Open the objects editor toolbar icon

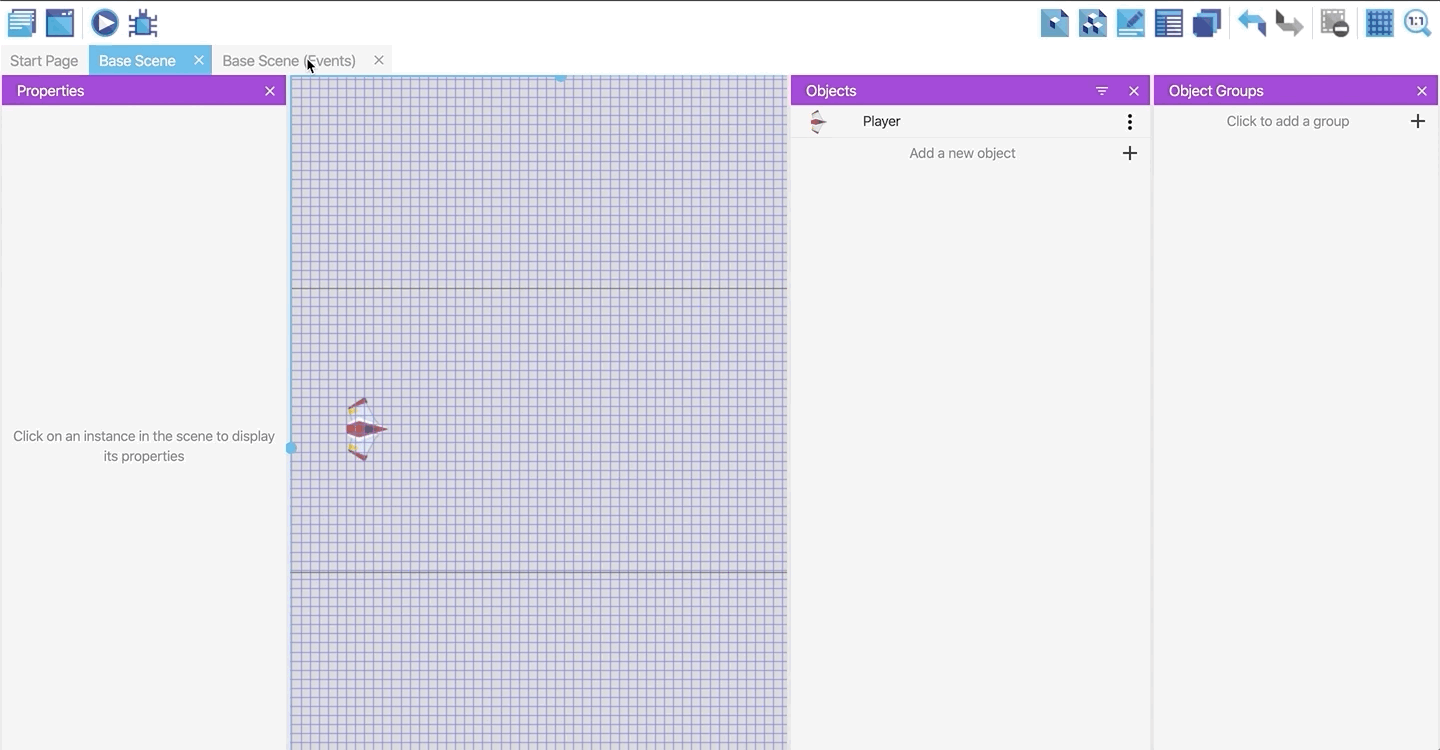point(1054,22)
